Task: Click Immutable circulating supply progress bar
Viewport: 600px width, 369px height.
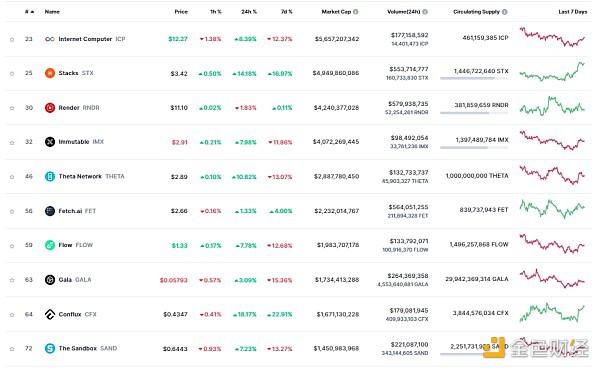Action: click(474, 147)
